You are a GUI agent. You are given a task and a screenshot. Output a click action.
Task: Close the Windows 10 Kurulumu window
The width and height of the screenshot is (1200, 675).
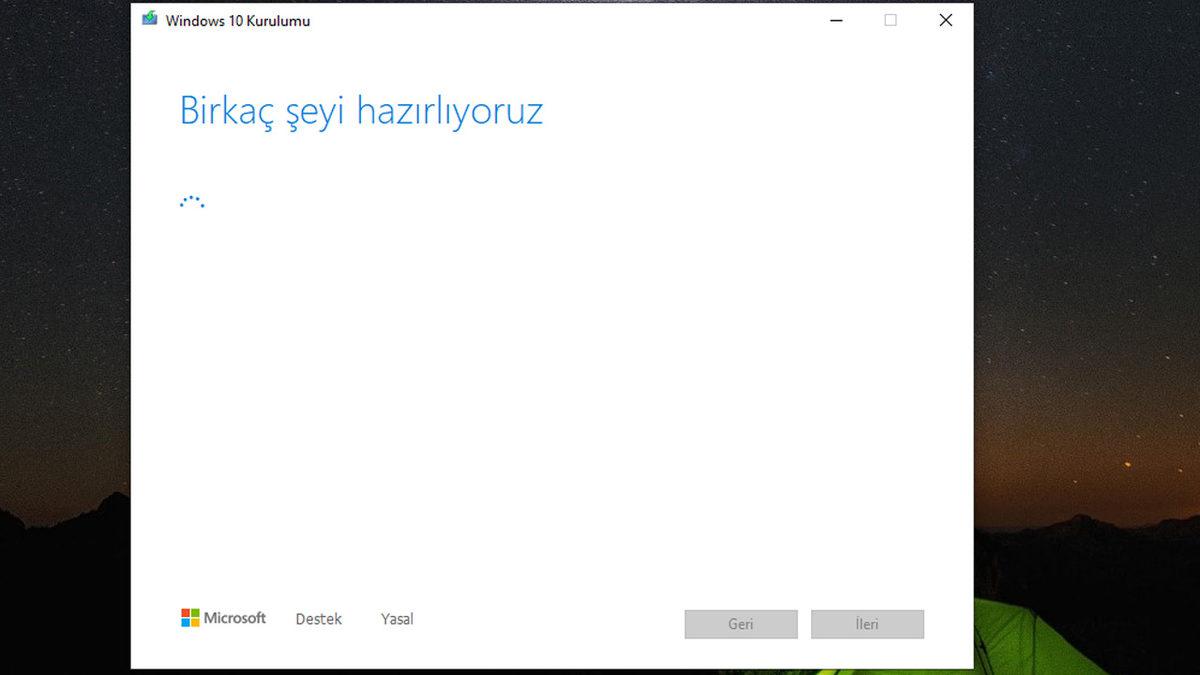coord(945,19)
